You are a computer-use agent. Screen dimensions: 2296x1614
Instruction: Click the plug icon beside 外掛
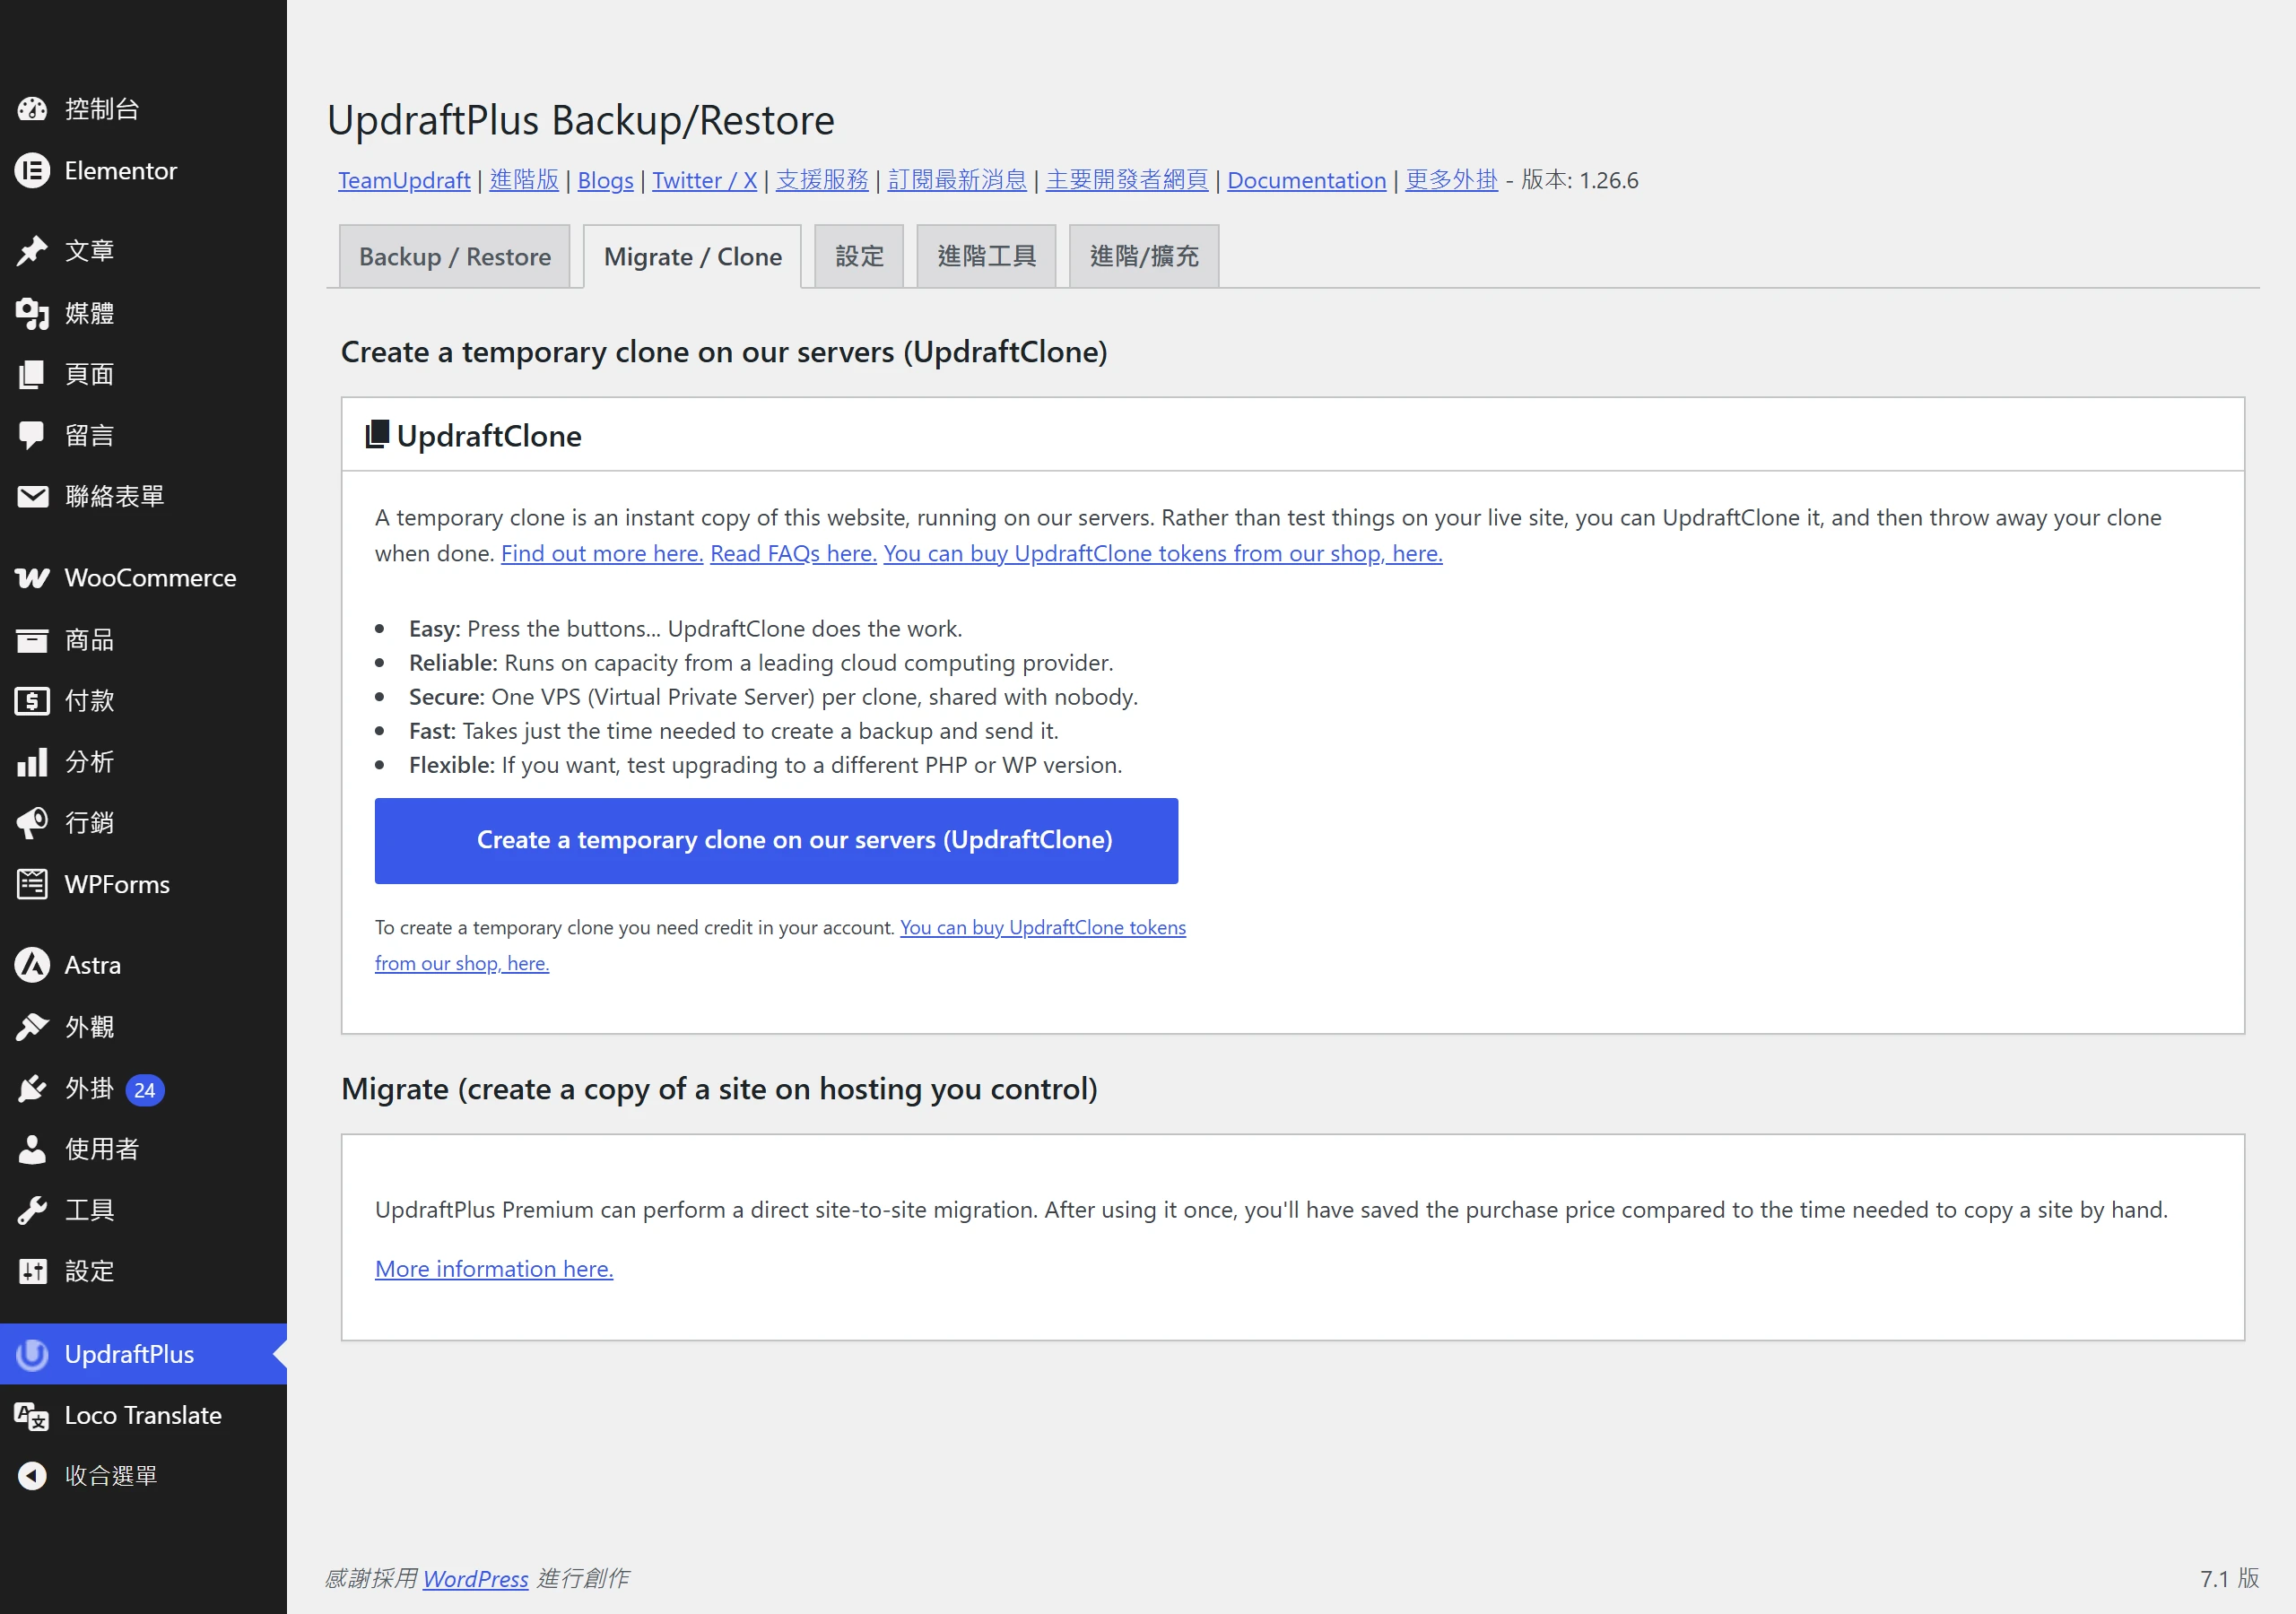click(32, 1088)
